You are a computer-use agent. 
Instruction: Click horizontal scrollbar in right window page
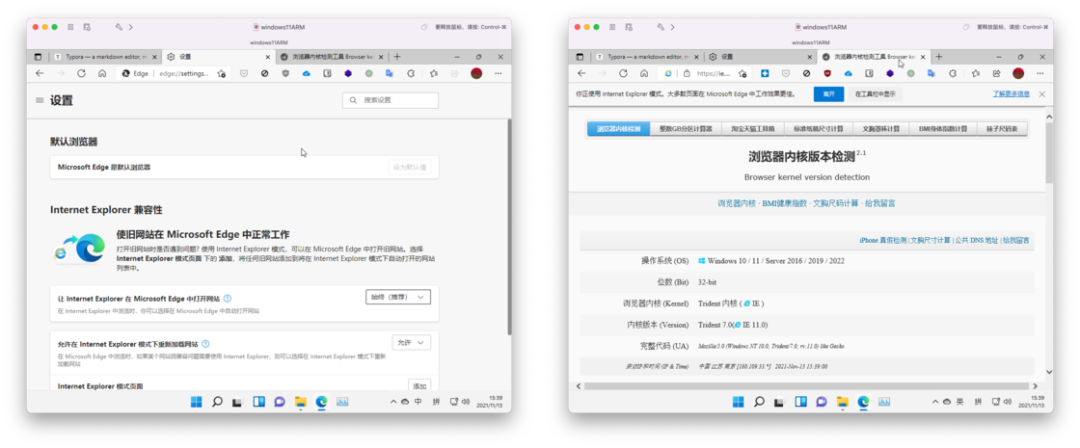pos(806,386)
